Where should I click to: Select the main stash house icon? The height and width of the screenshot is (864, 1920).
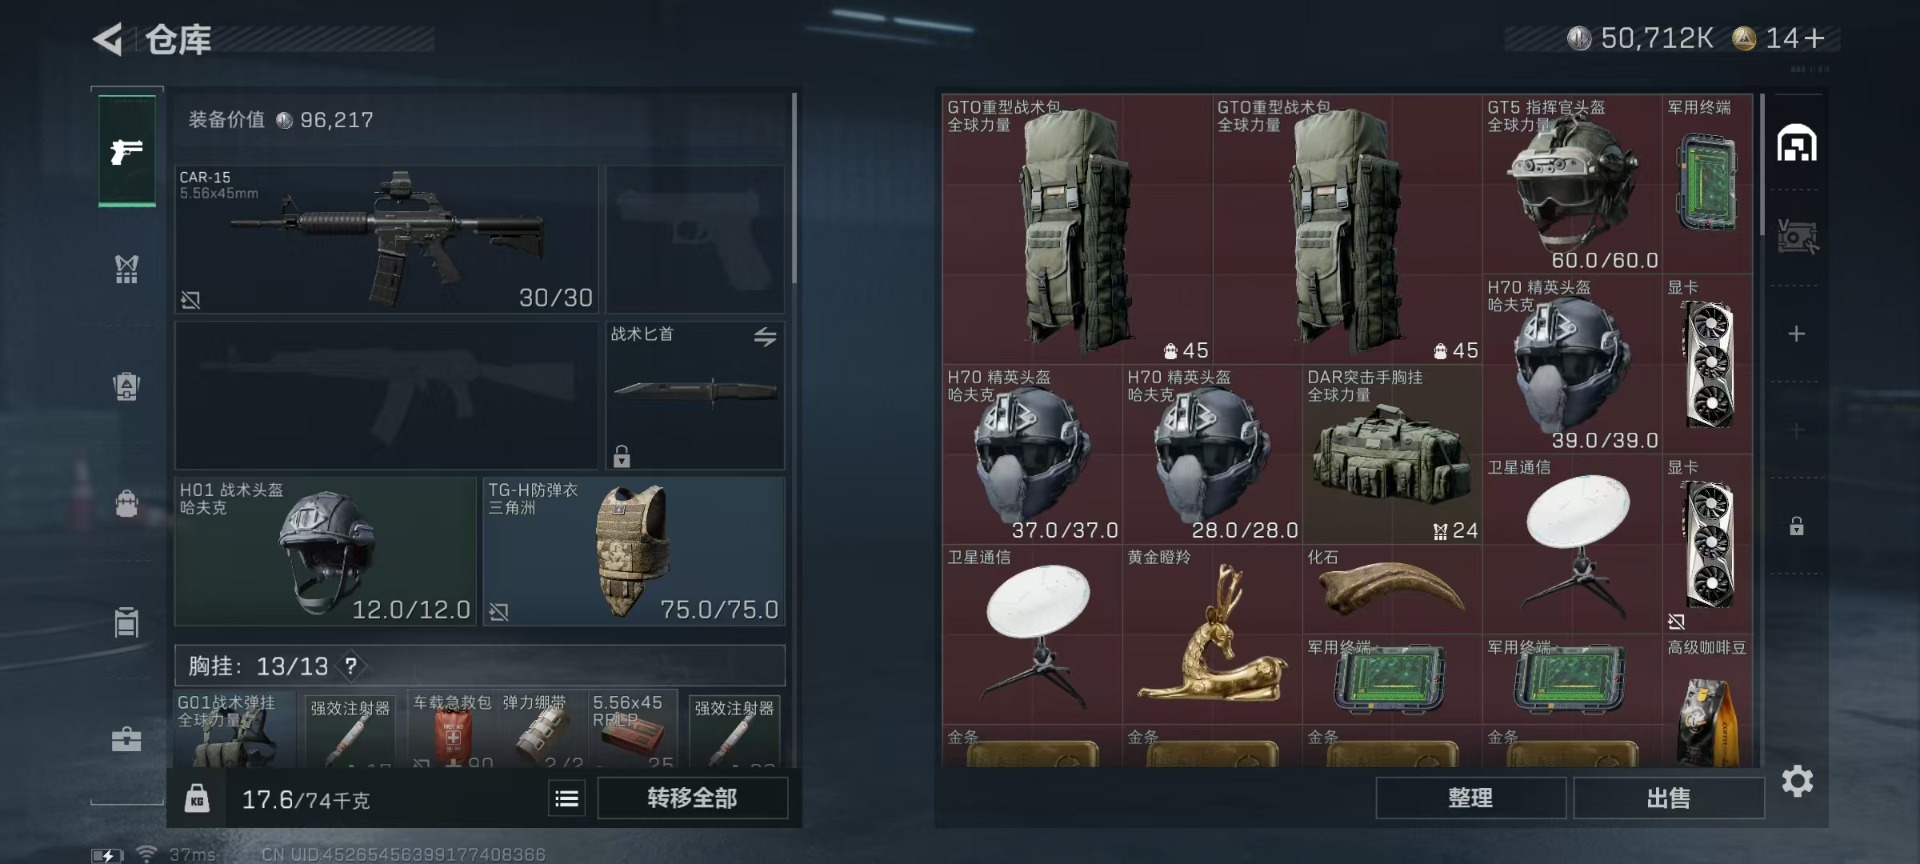[1797, 143]
